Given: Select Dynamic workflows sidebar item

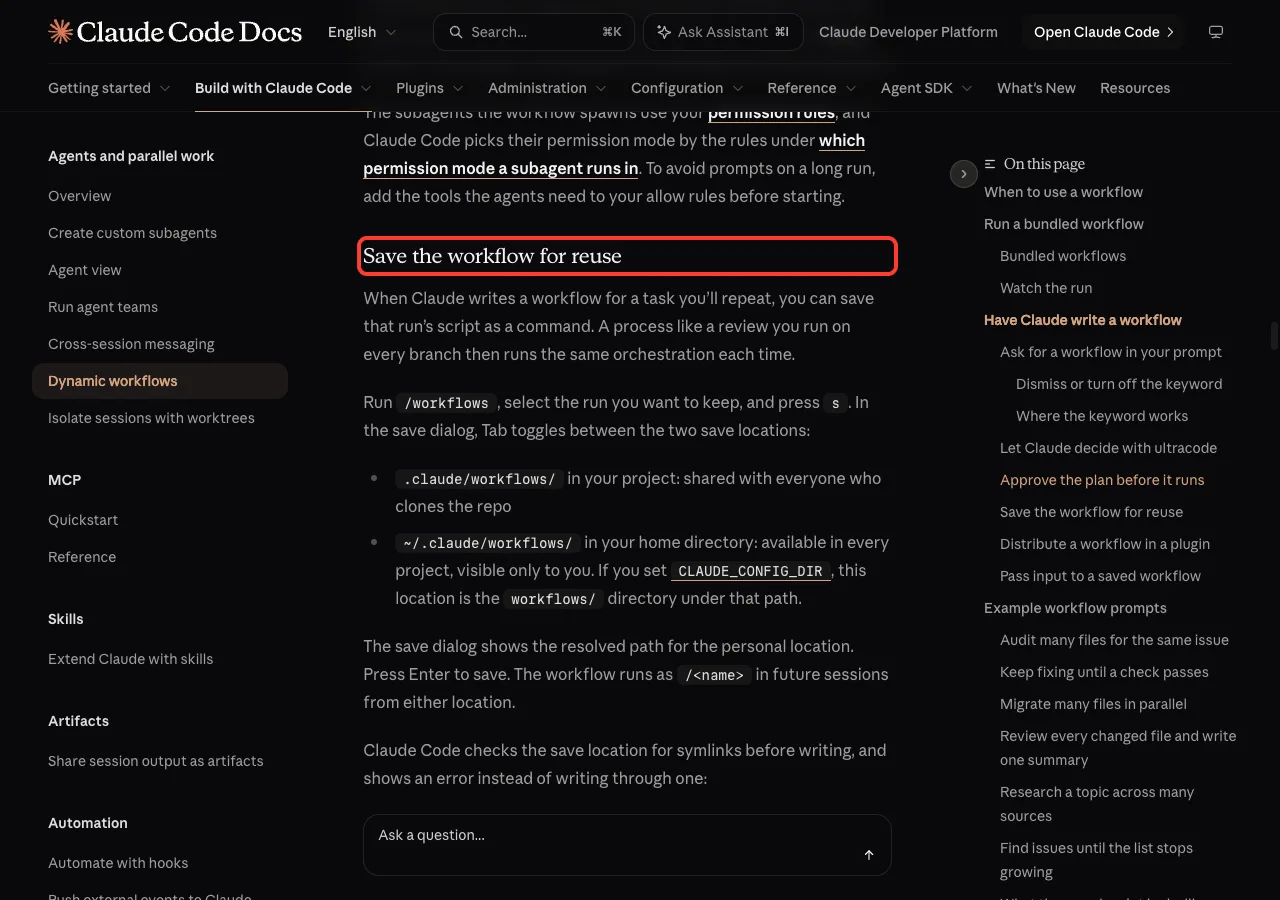Looking at the screenshot, I should pyautogui.click(x=160, y=381).
